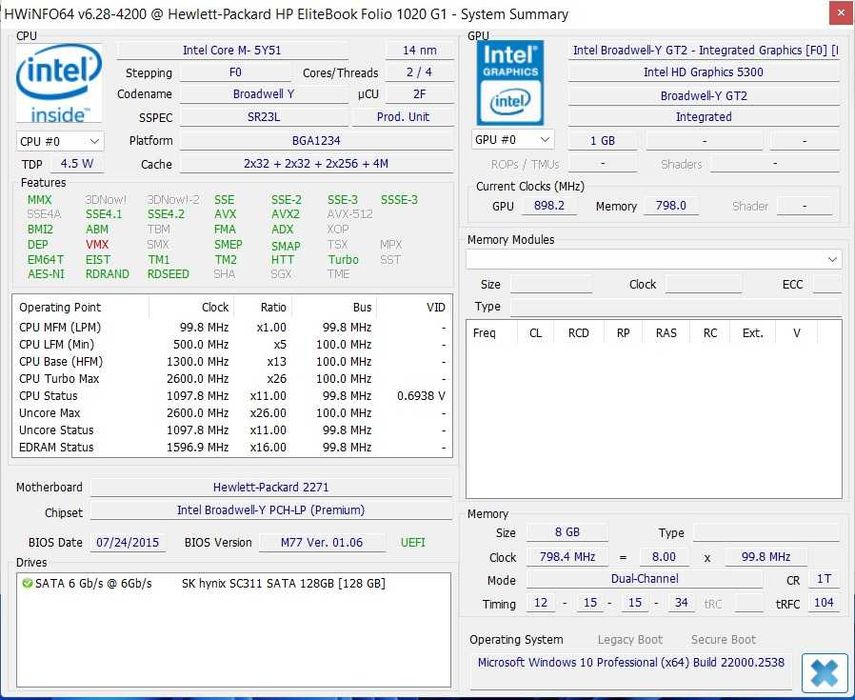Select the EDRAM Status row

[x=232, y=447]
